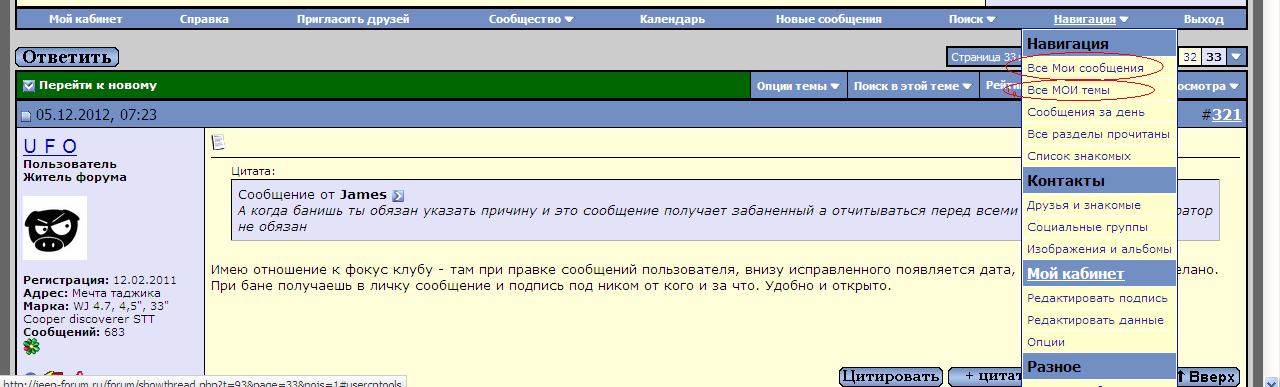This screenshot has height=387, width=1280.
Task: Go to page 32 of the thread
Action: click(x=1190, y=57)
